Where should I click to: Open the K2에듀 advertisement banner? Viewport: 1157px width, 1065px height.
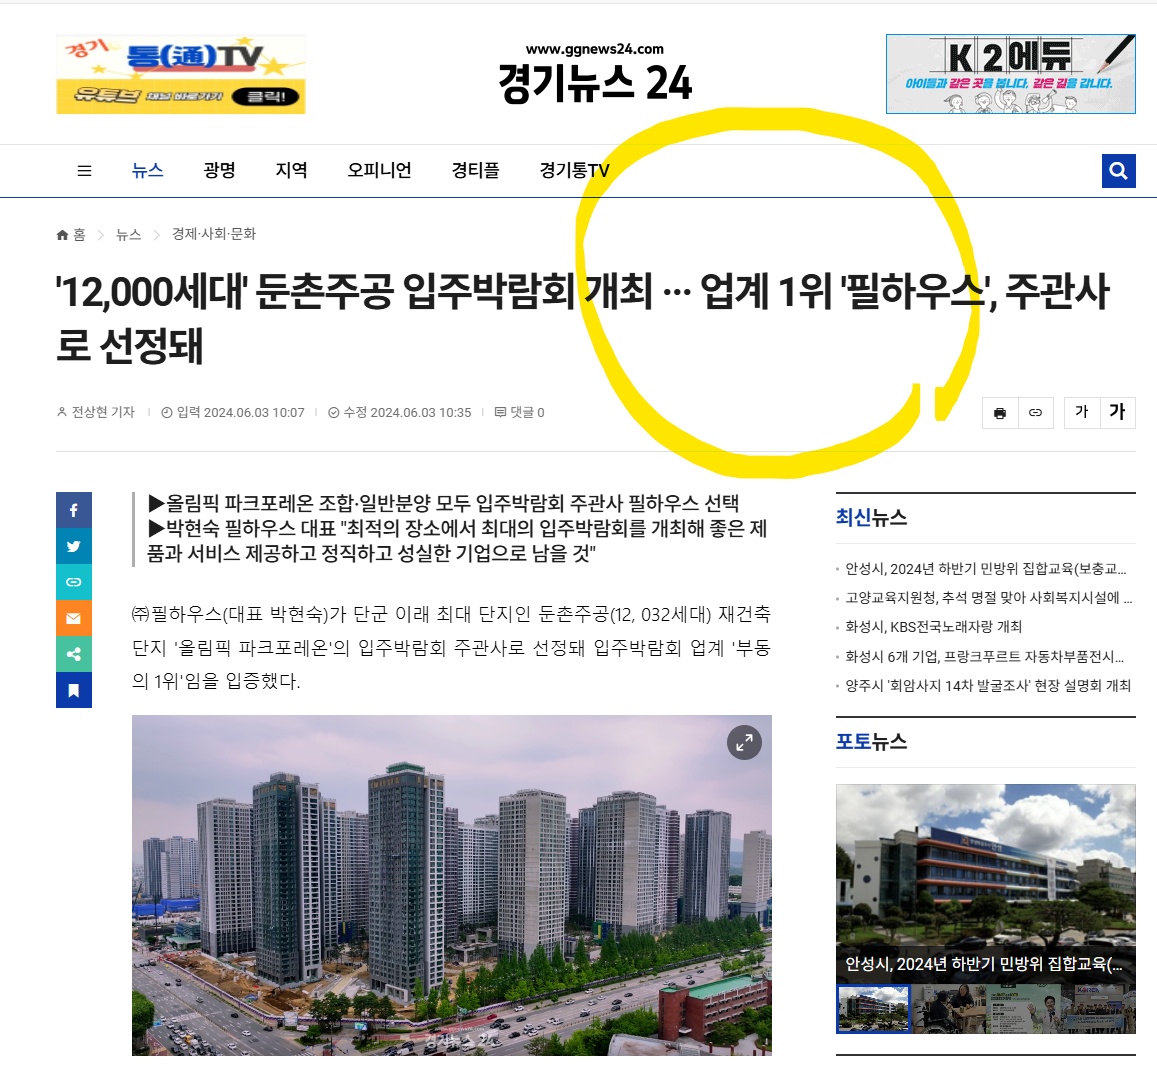tap(1010, 74)
